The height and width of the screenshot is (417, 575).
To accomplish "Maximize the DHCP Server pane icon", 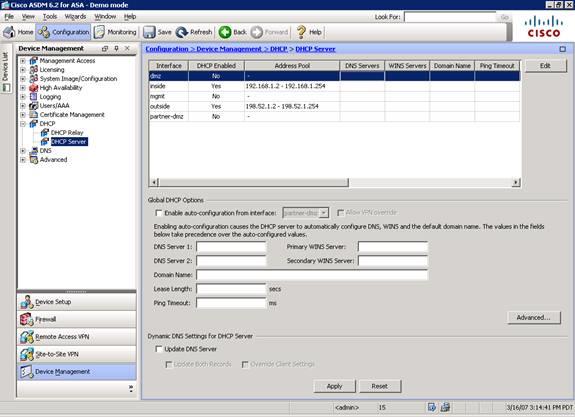I will tap(563, 49).
